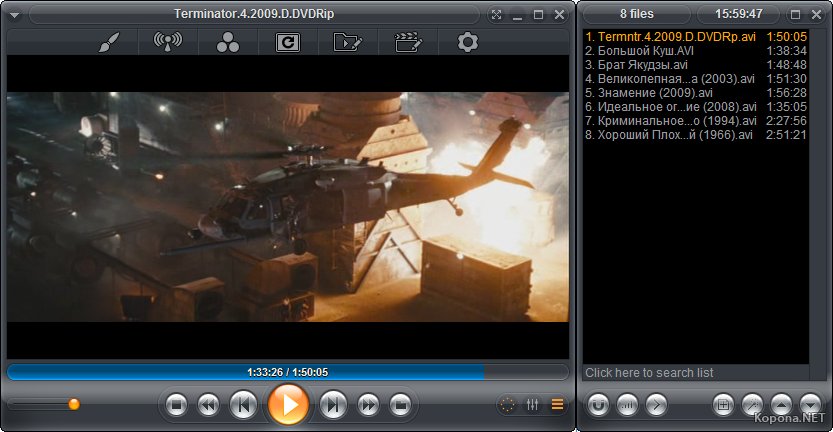Screen dimensions: 833x432
Task: Select Хороший Плох...й (1966).avi in playlist
Action: 696,135
